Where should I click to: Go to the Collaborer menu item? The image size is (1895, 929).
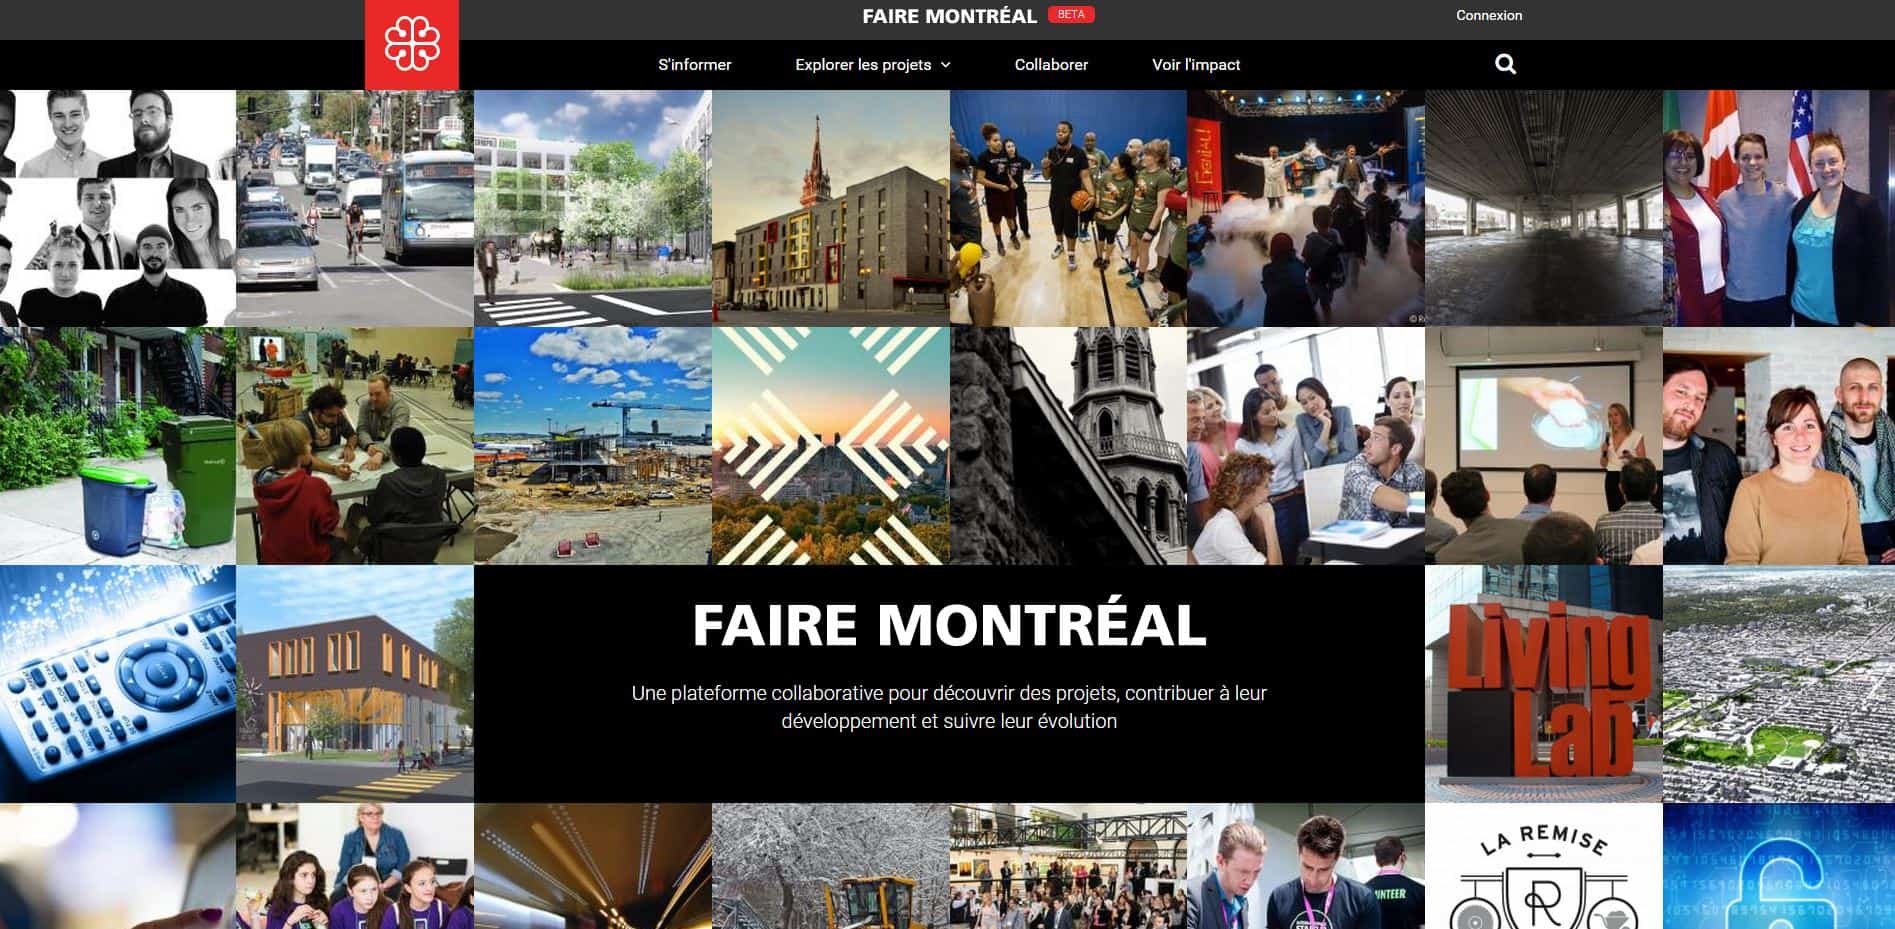point(1051,65)
